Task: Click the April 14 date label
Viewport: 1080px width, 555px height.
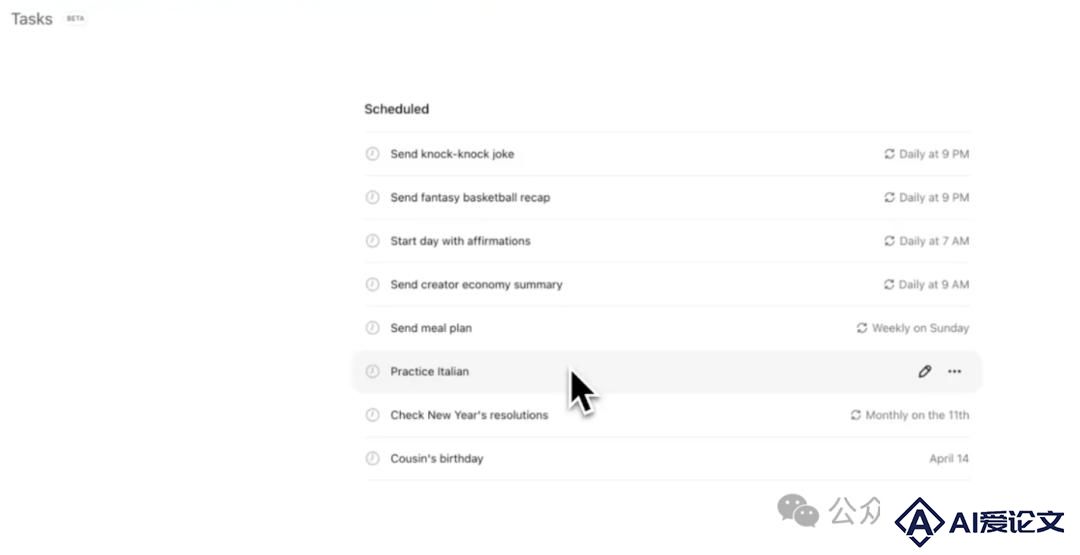Action: click(x=949, y=459)
